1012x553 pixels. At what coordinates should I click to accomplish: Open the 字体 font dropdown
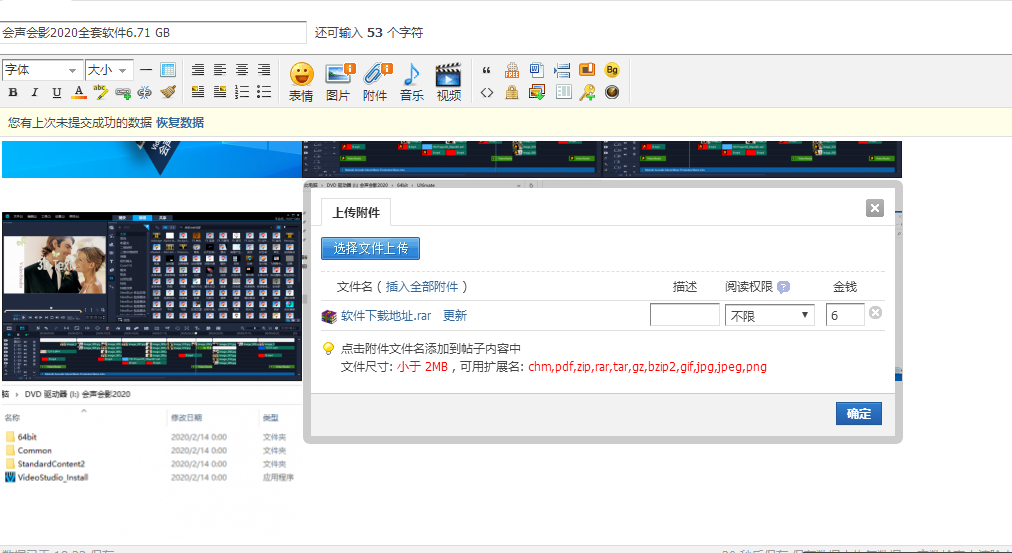pyautogui.click(x=41, y=70)
